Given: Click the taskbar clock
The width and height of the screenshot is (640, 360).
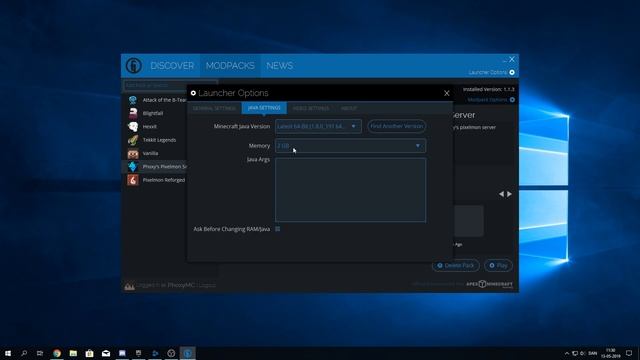Looking at the screenshot, I should click(611, 353).
